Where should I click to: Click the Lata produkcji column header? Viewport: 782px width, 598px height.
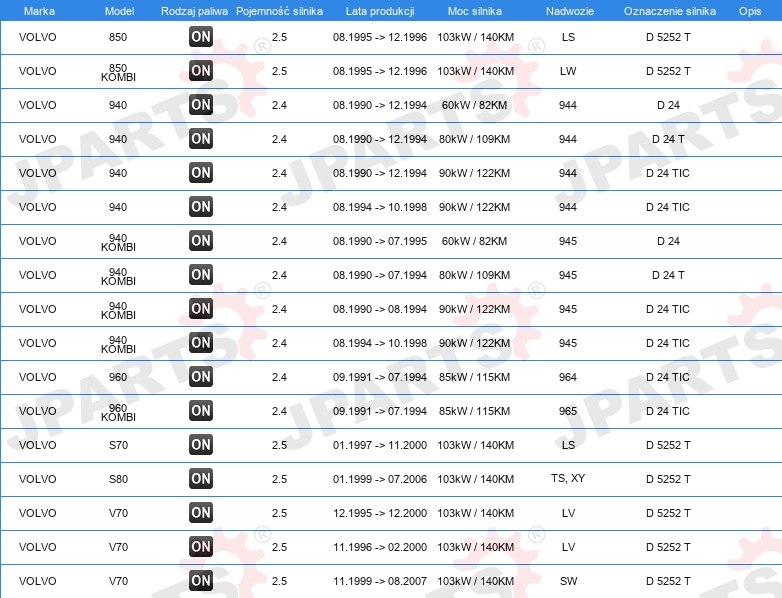pos(380,11)
